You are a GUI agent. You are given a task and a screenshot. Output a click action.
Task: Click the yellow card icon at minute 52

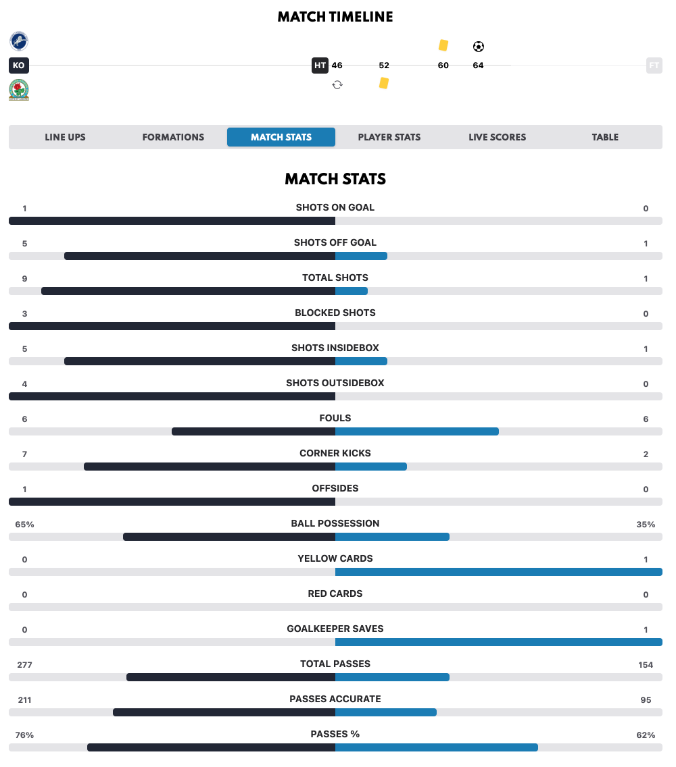tap(384, 83)
